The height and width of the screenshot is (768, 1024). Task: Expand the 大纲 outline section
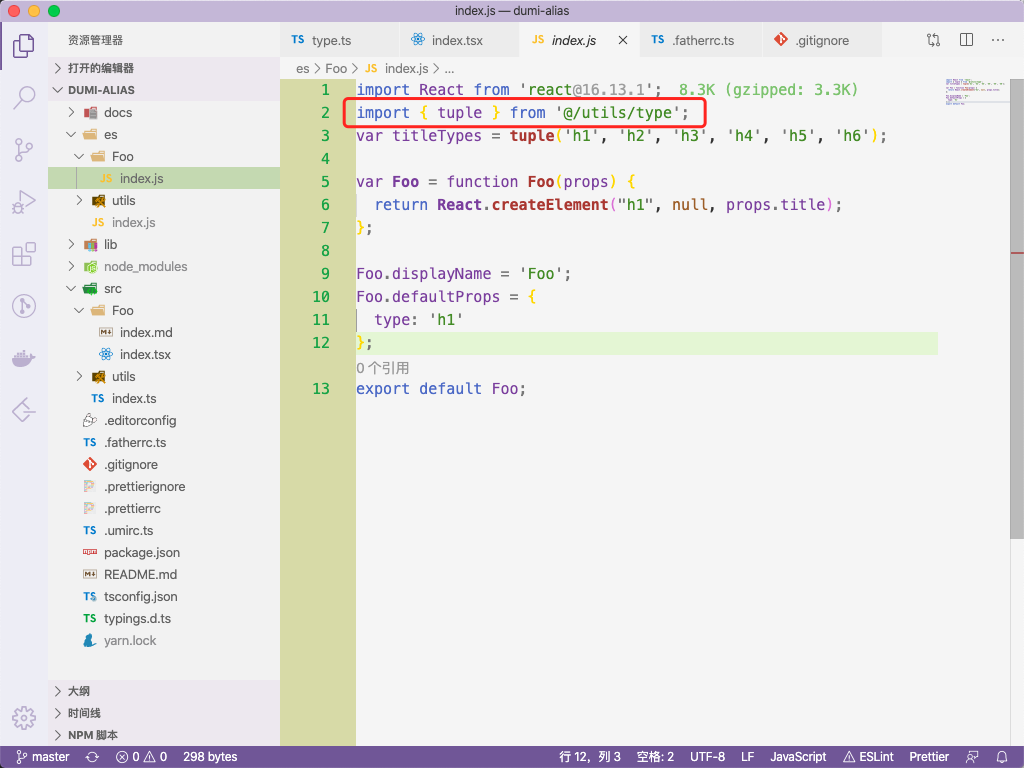(164, 691)
